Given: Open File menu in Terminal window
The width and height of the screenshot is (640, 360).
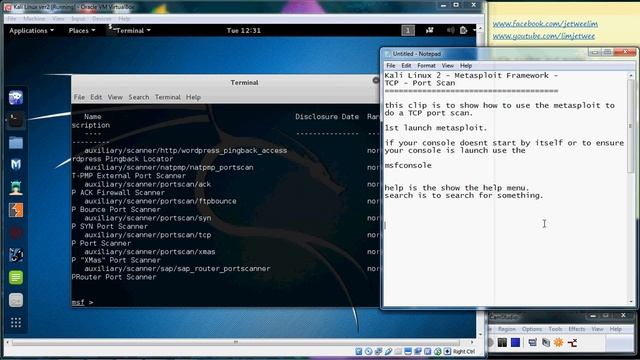Looking at the screenshot, I should (x=79, y=97).
